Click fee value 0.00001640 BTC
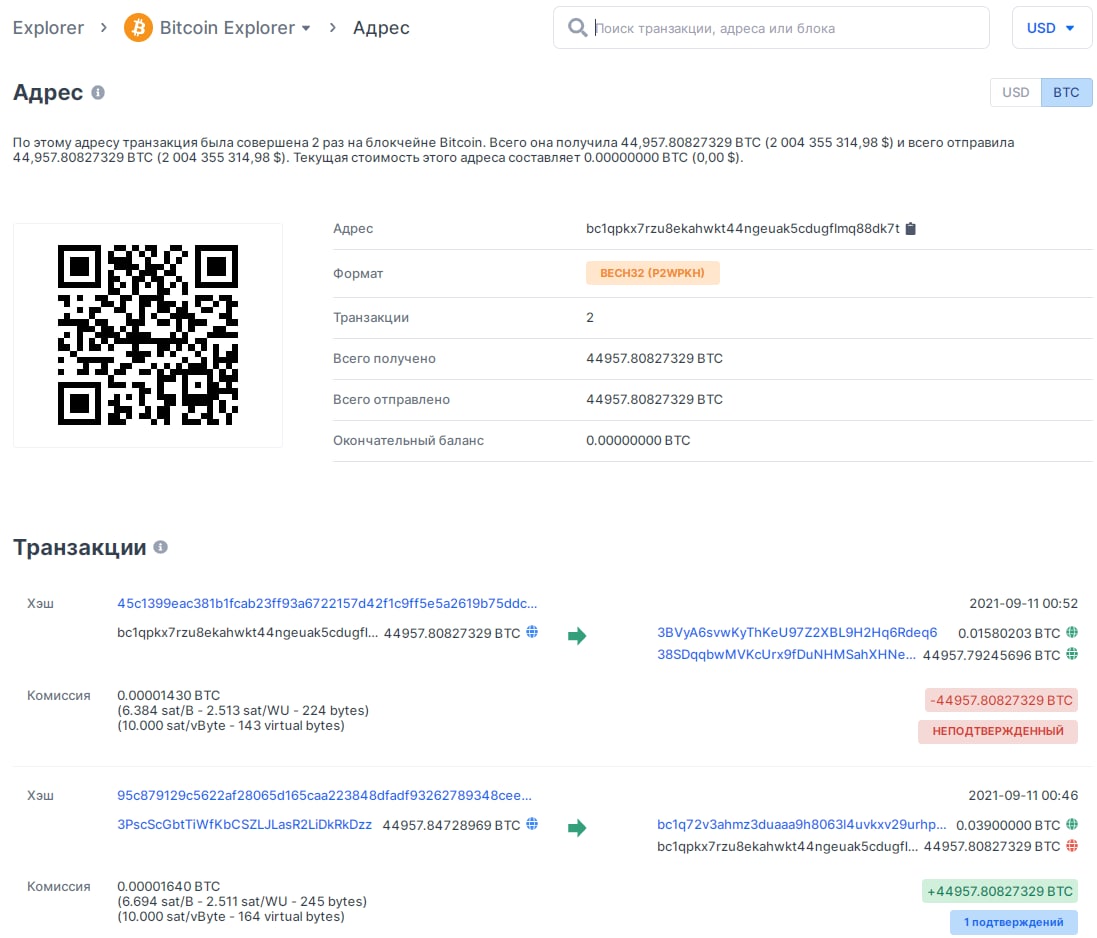The width and height of the screenshot is (1097, 938). tap(169, 886)
